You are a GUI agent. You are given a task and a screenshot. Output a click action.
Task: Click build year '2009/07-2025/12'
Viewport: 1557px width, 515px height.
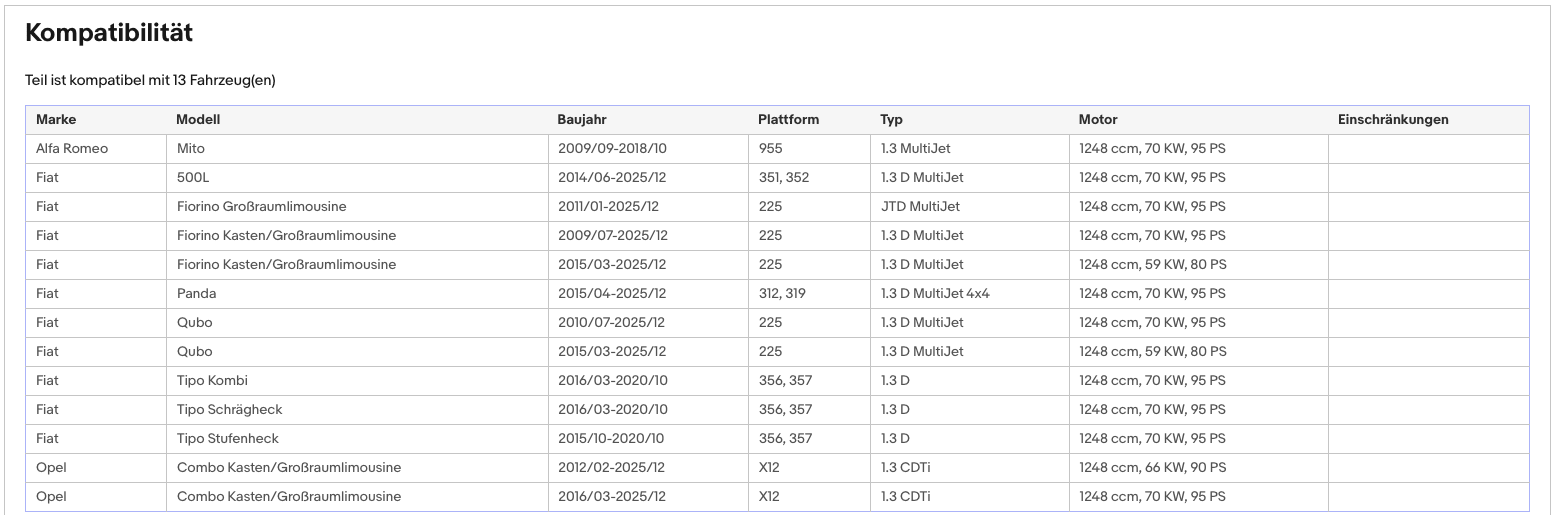point(612,235)
